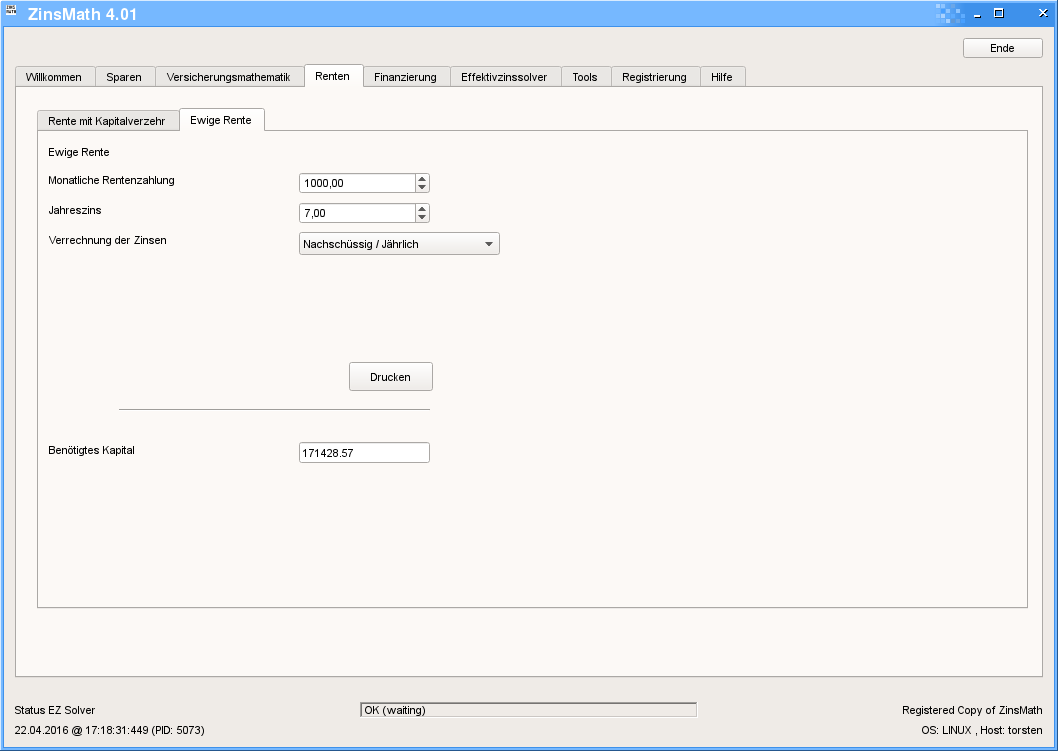Viewport: 1058px width, 751px height.
Task: Increase the Jahreszins value with up arrow
Action: tap(422, 208)
